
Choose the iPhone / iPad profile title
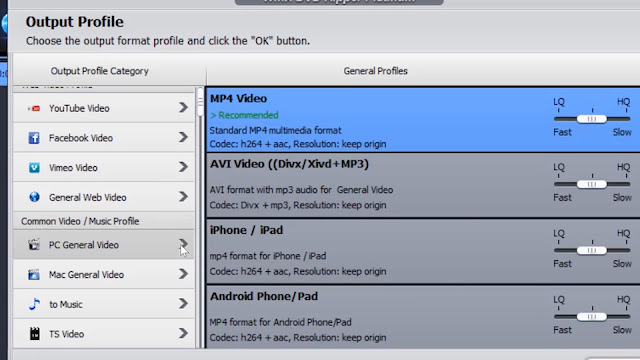pos(246,230)
